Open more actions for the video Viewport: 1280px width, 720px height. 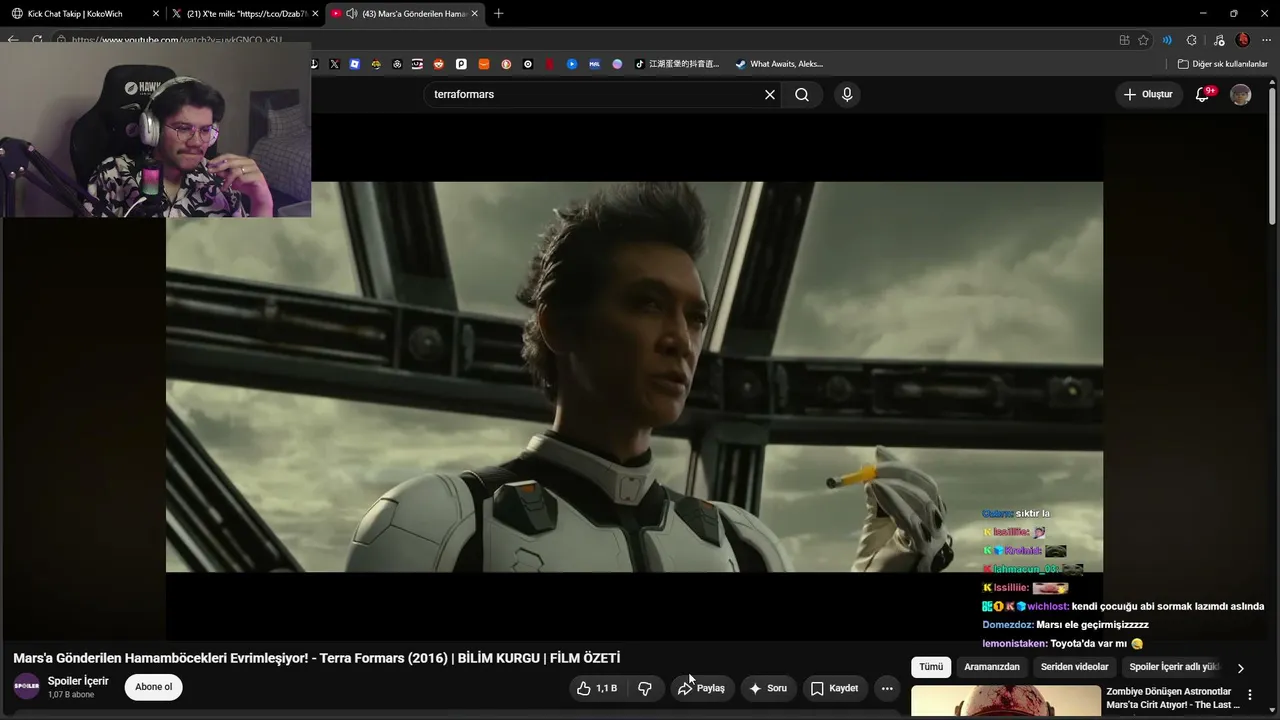(887, 688)
